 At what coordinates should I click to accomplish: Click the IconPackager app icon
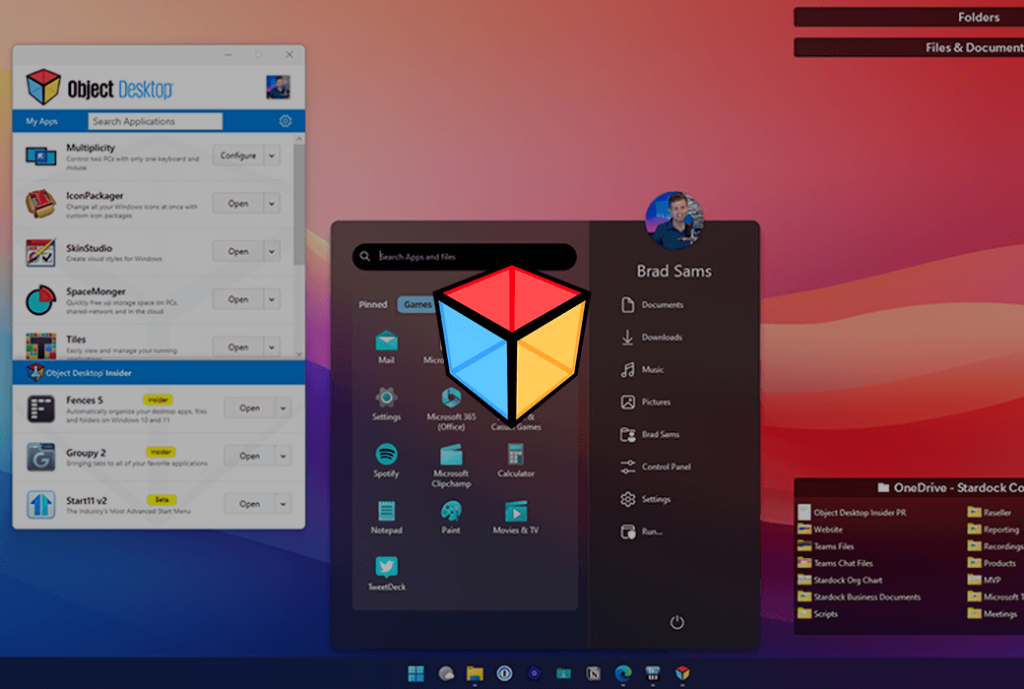tap(40, 203)
